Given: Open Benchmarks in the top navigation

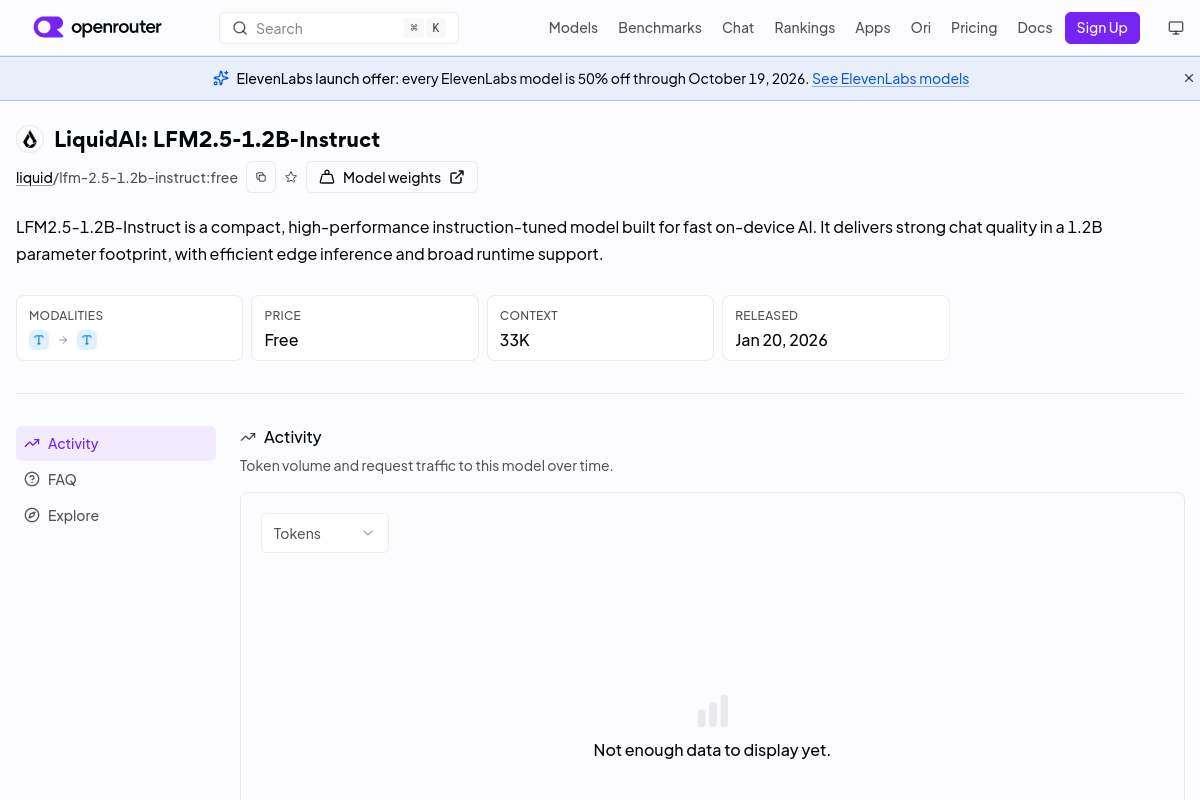Looking at the screenshot, I should [x=660, y=28].
